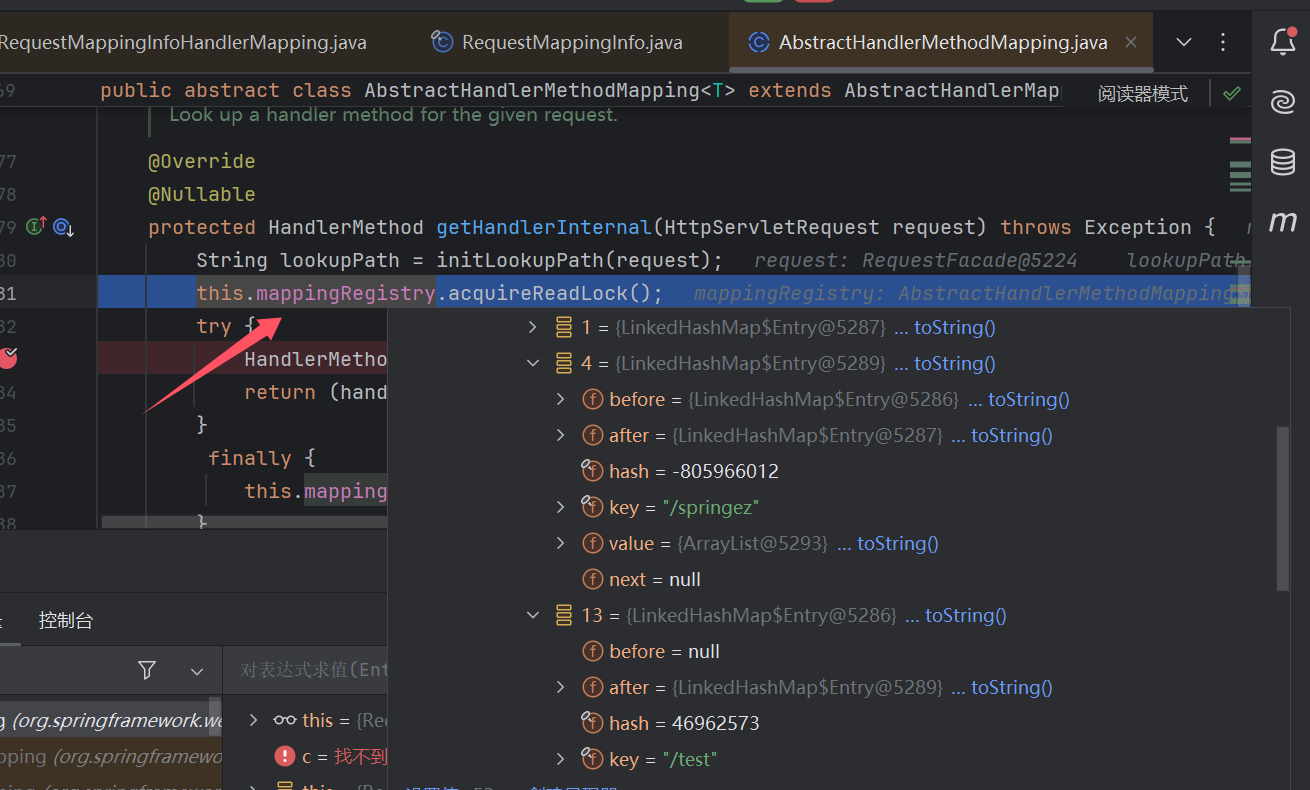Click the glasses watch icon beside this

click(285, 720)
